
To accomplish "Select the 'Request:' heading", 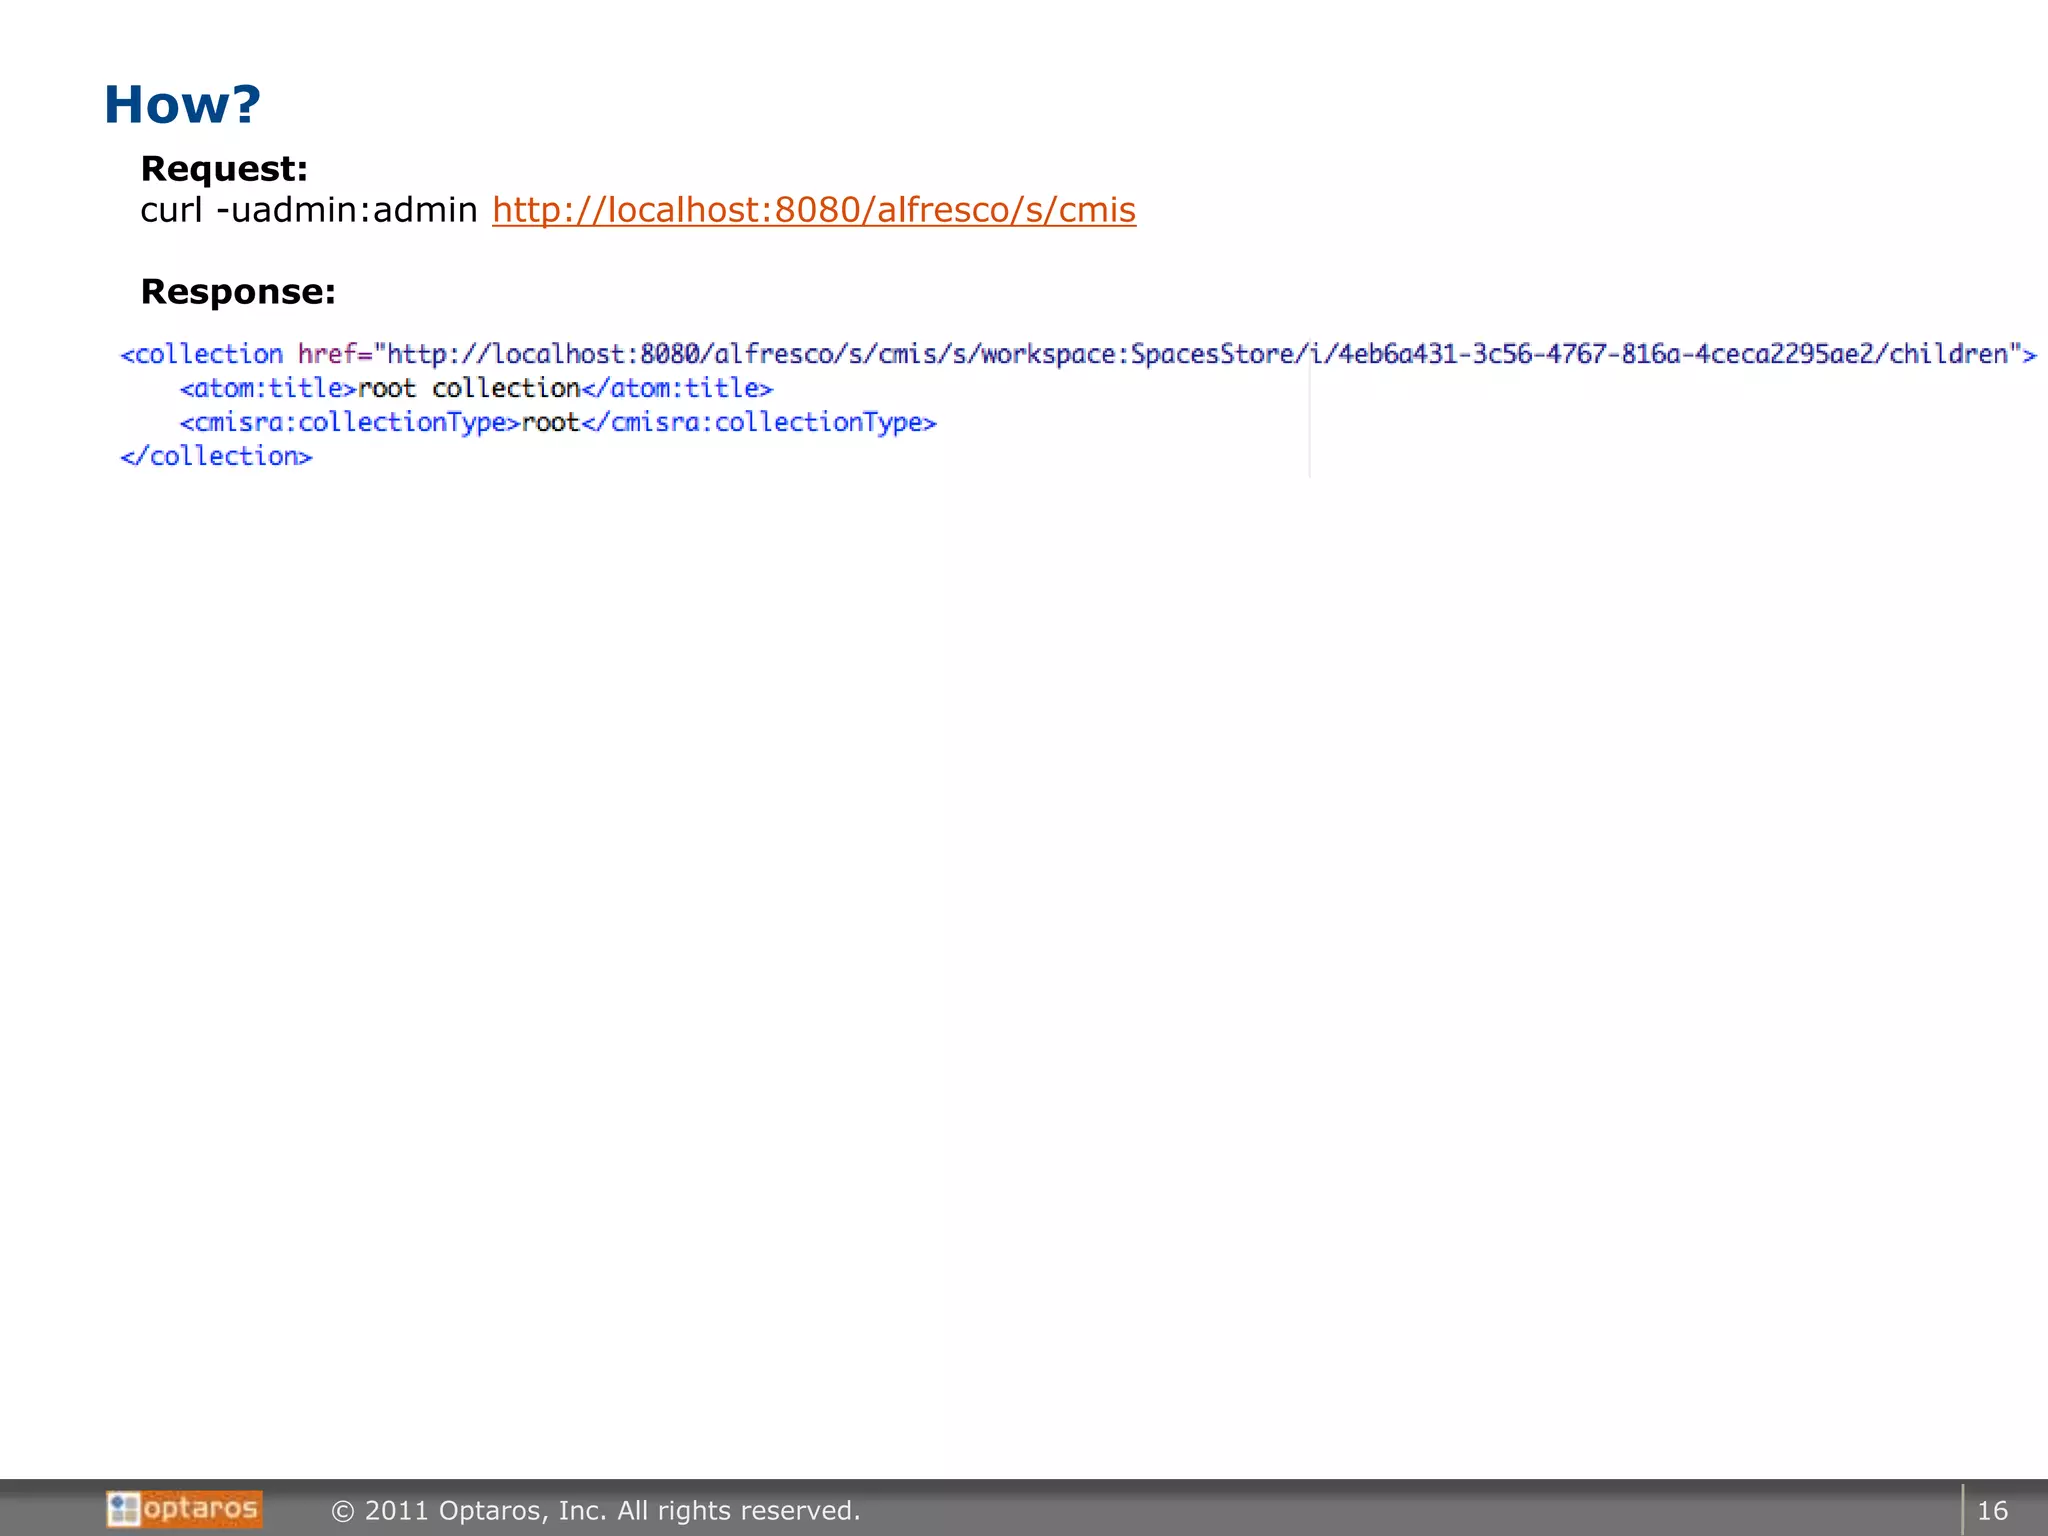I will 224,168.
